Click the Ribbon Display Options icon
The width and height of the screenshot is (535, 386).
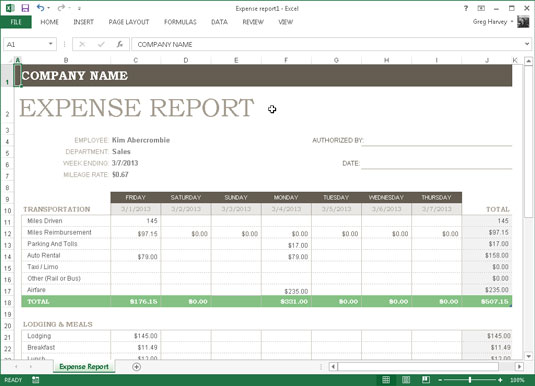tap(481, 8)
